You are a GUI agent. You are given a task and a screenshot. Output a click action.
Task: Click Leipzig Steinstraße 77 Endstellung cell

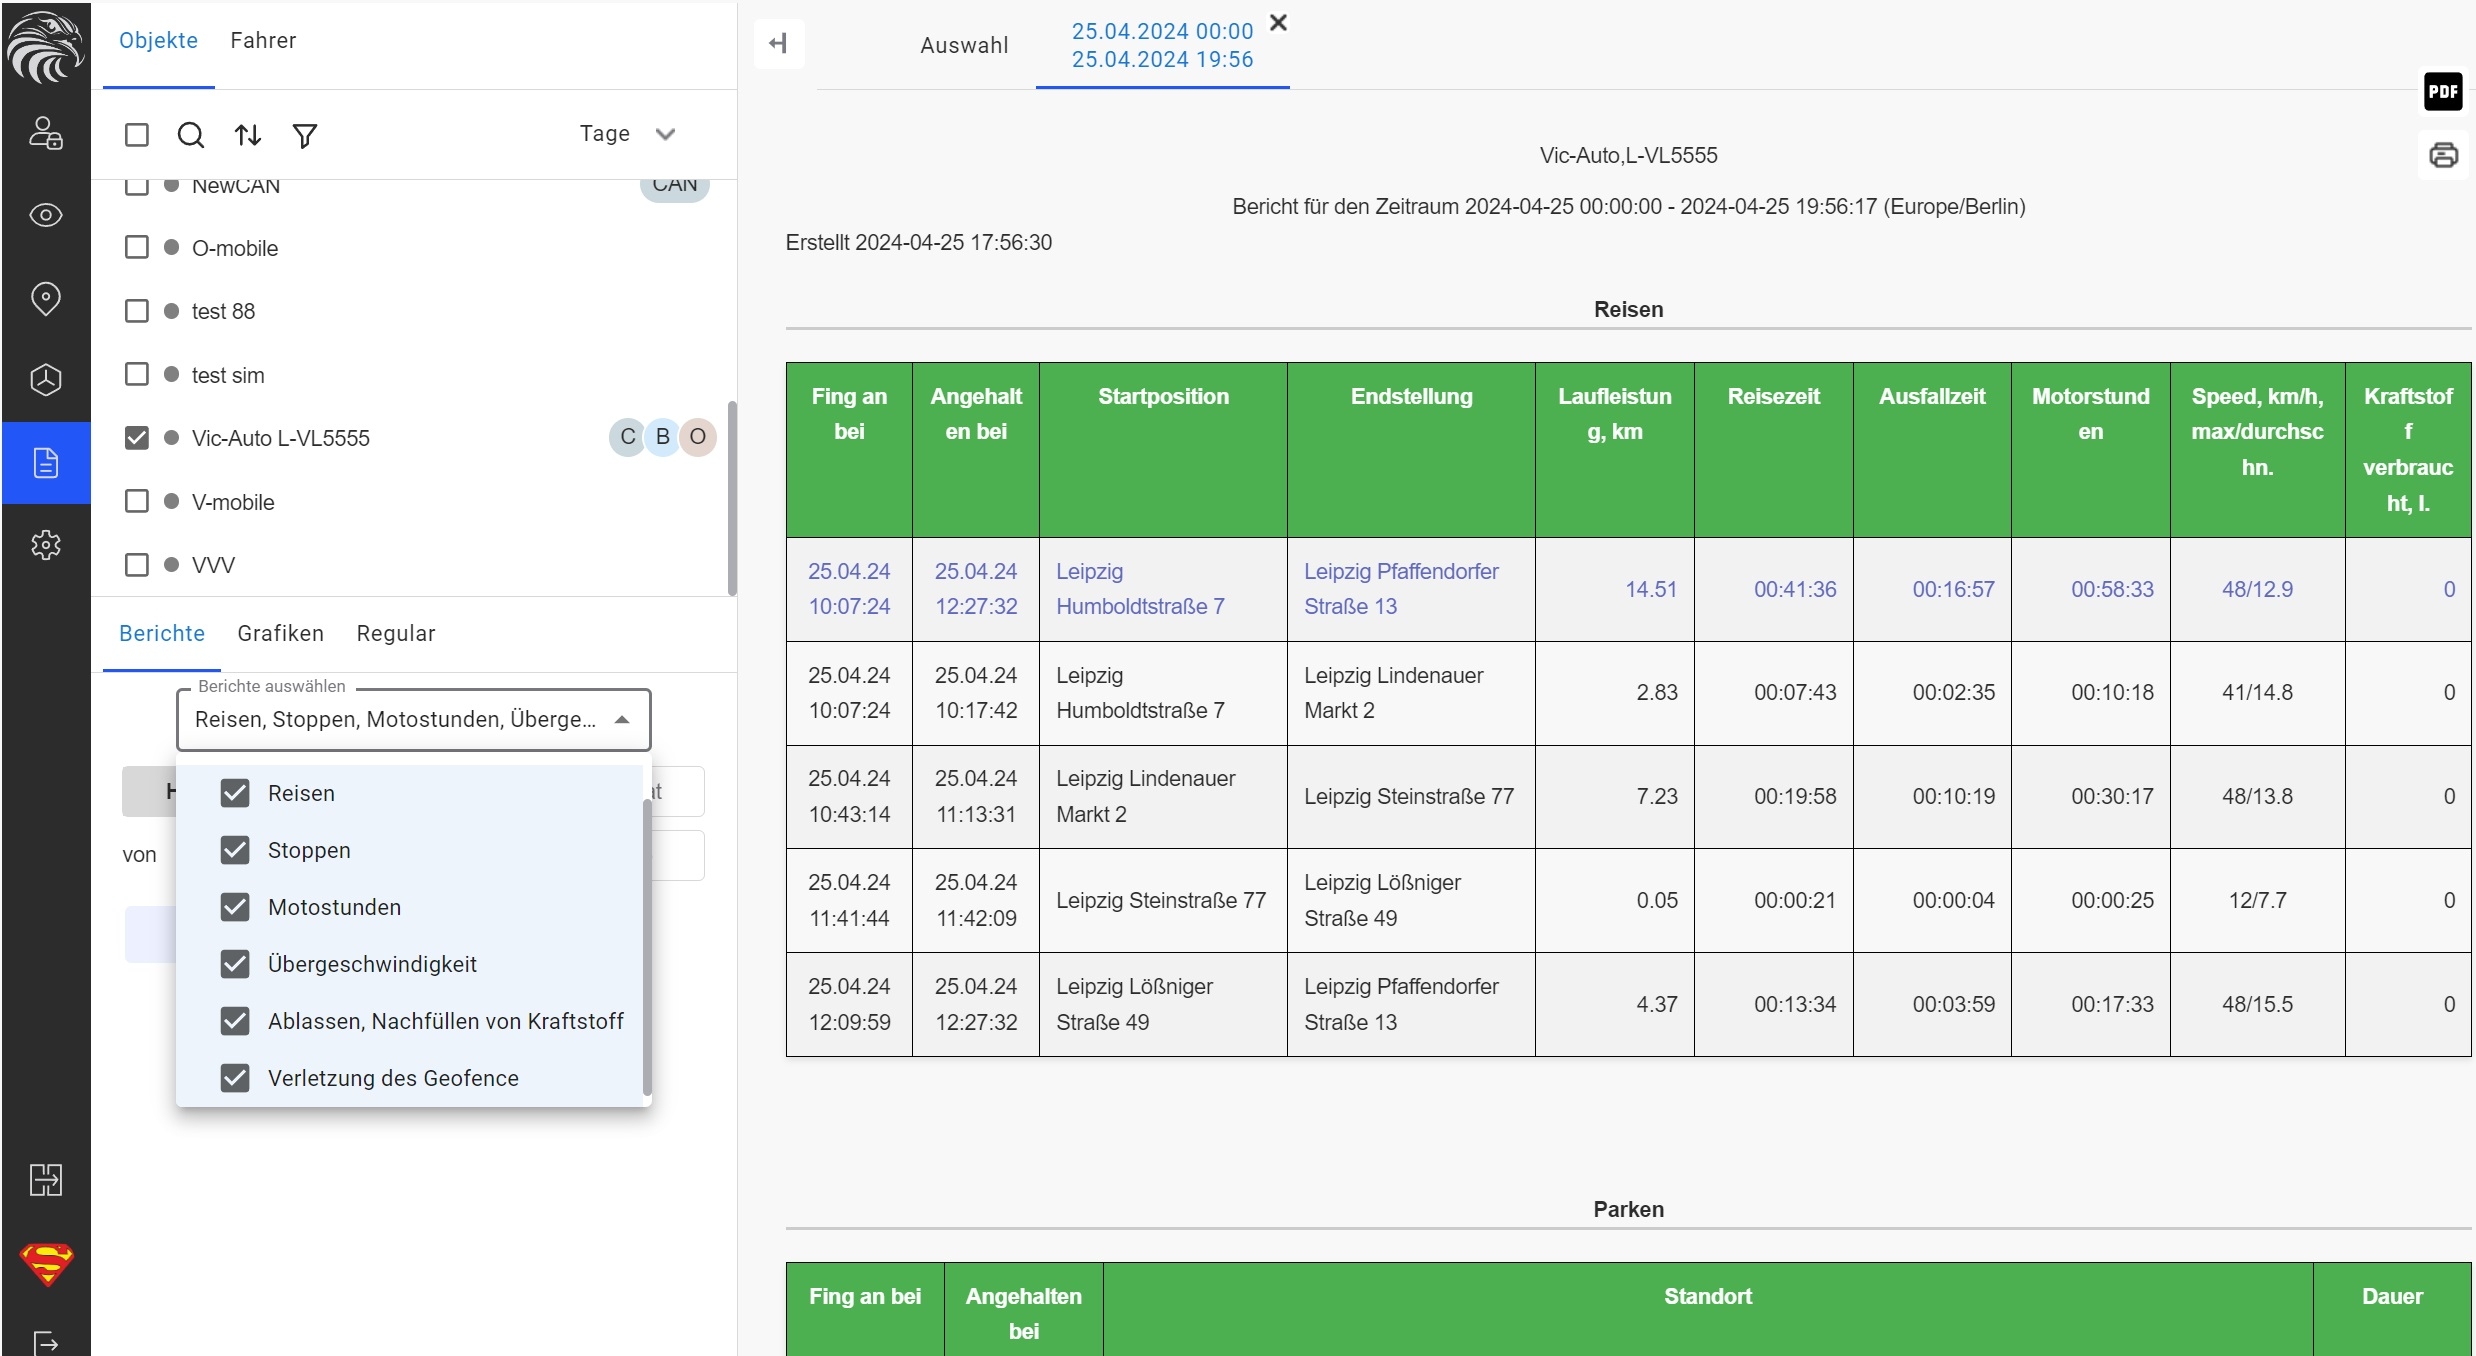click(1409, 797)
